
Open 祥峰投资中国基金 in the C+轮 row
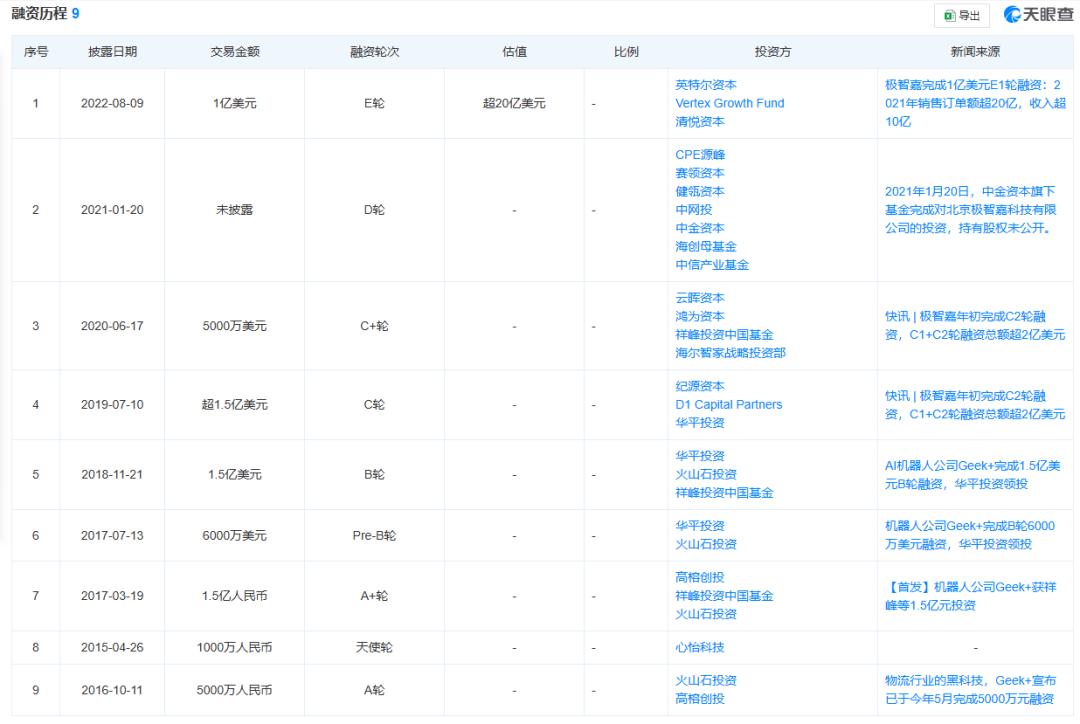tap(724, 335)
